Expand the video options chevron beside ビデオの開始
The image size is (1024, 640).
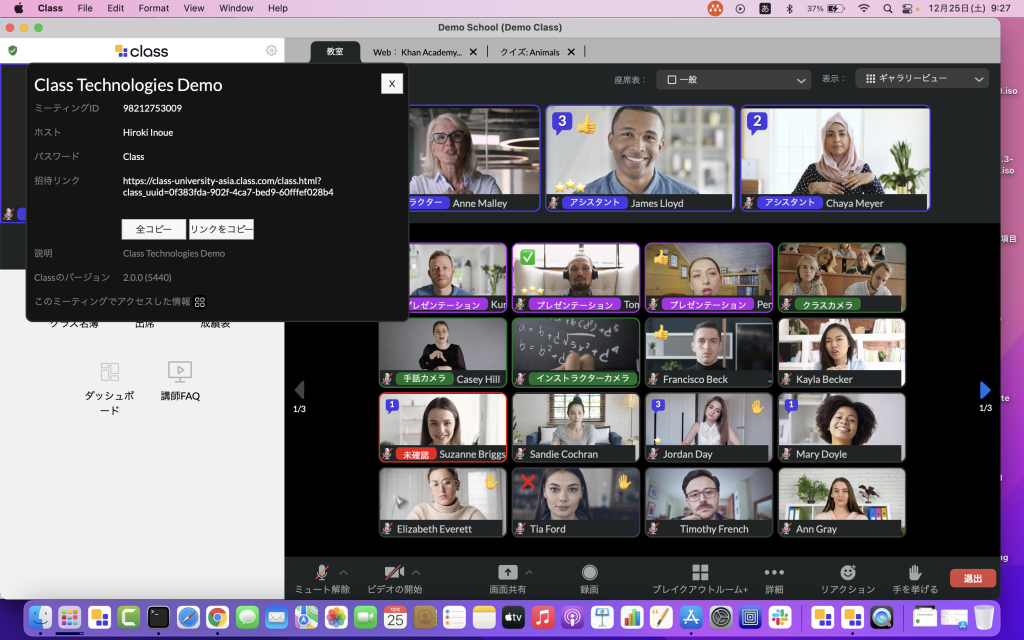(x=416, y=572)
